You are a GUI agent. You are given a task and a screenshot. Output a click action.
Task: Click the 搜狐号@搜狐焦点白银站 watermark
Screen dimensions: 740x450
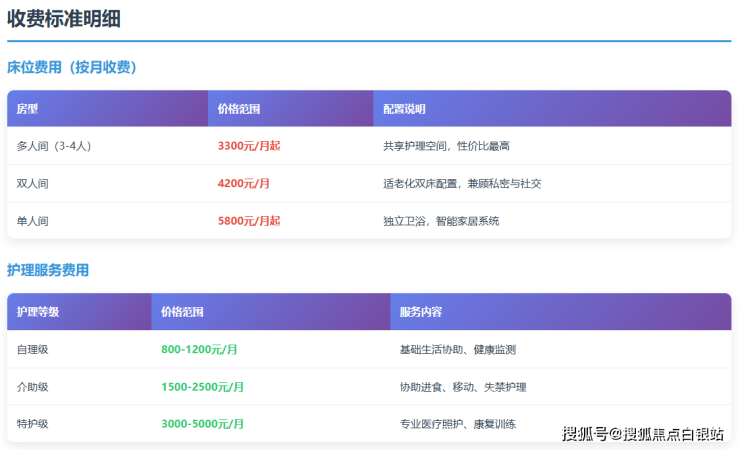643,434
